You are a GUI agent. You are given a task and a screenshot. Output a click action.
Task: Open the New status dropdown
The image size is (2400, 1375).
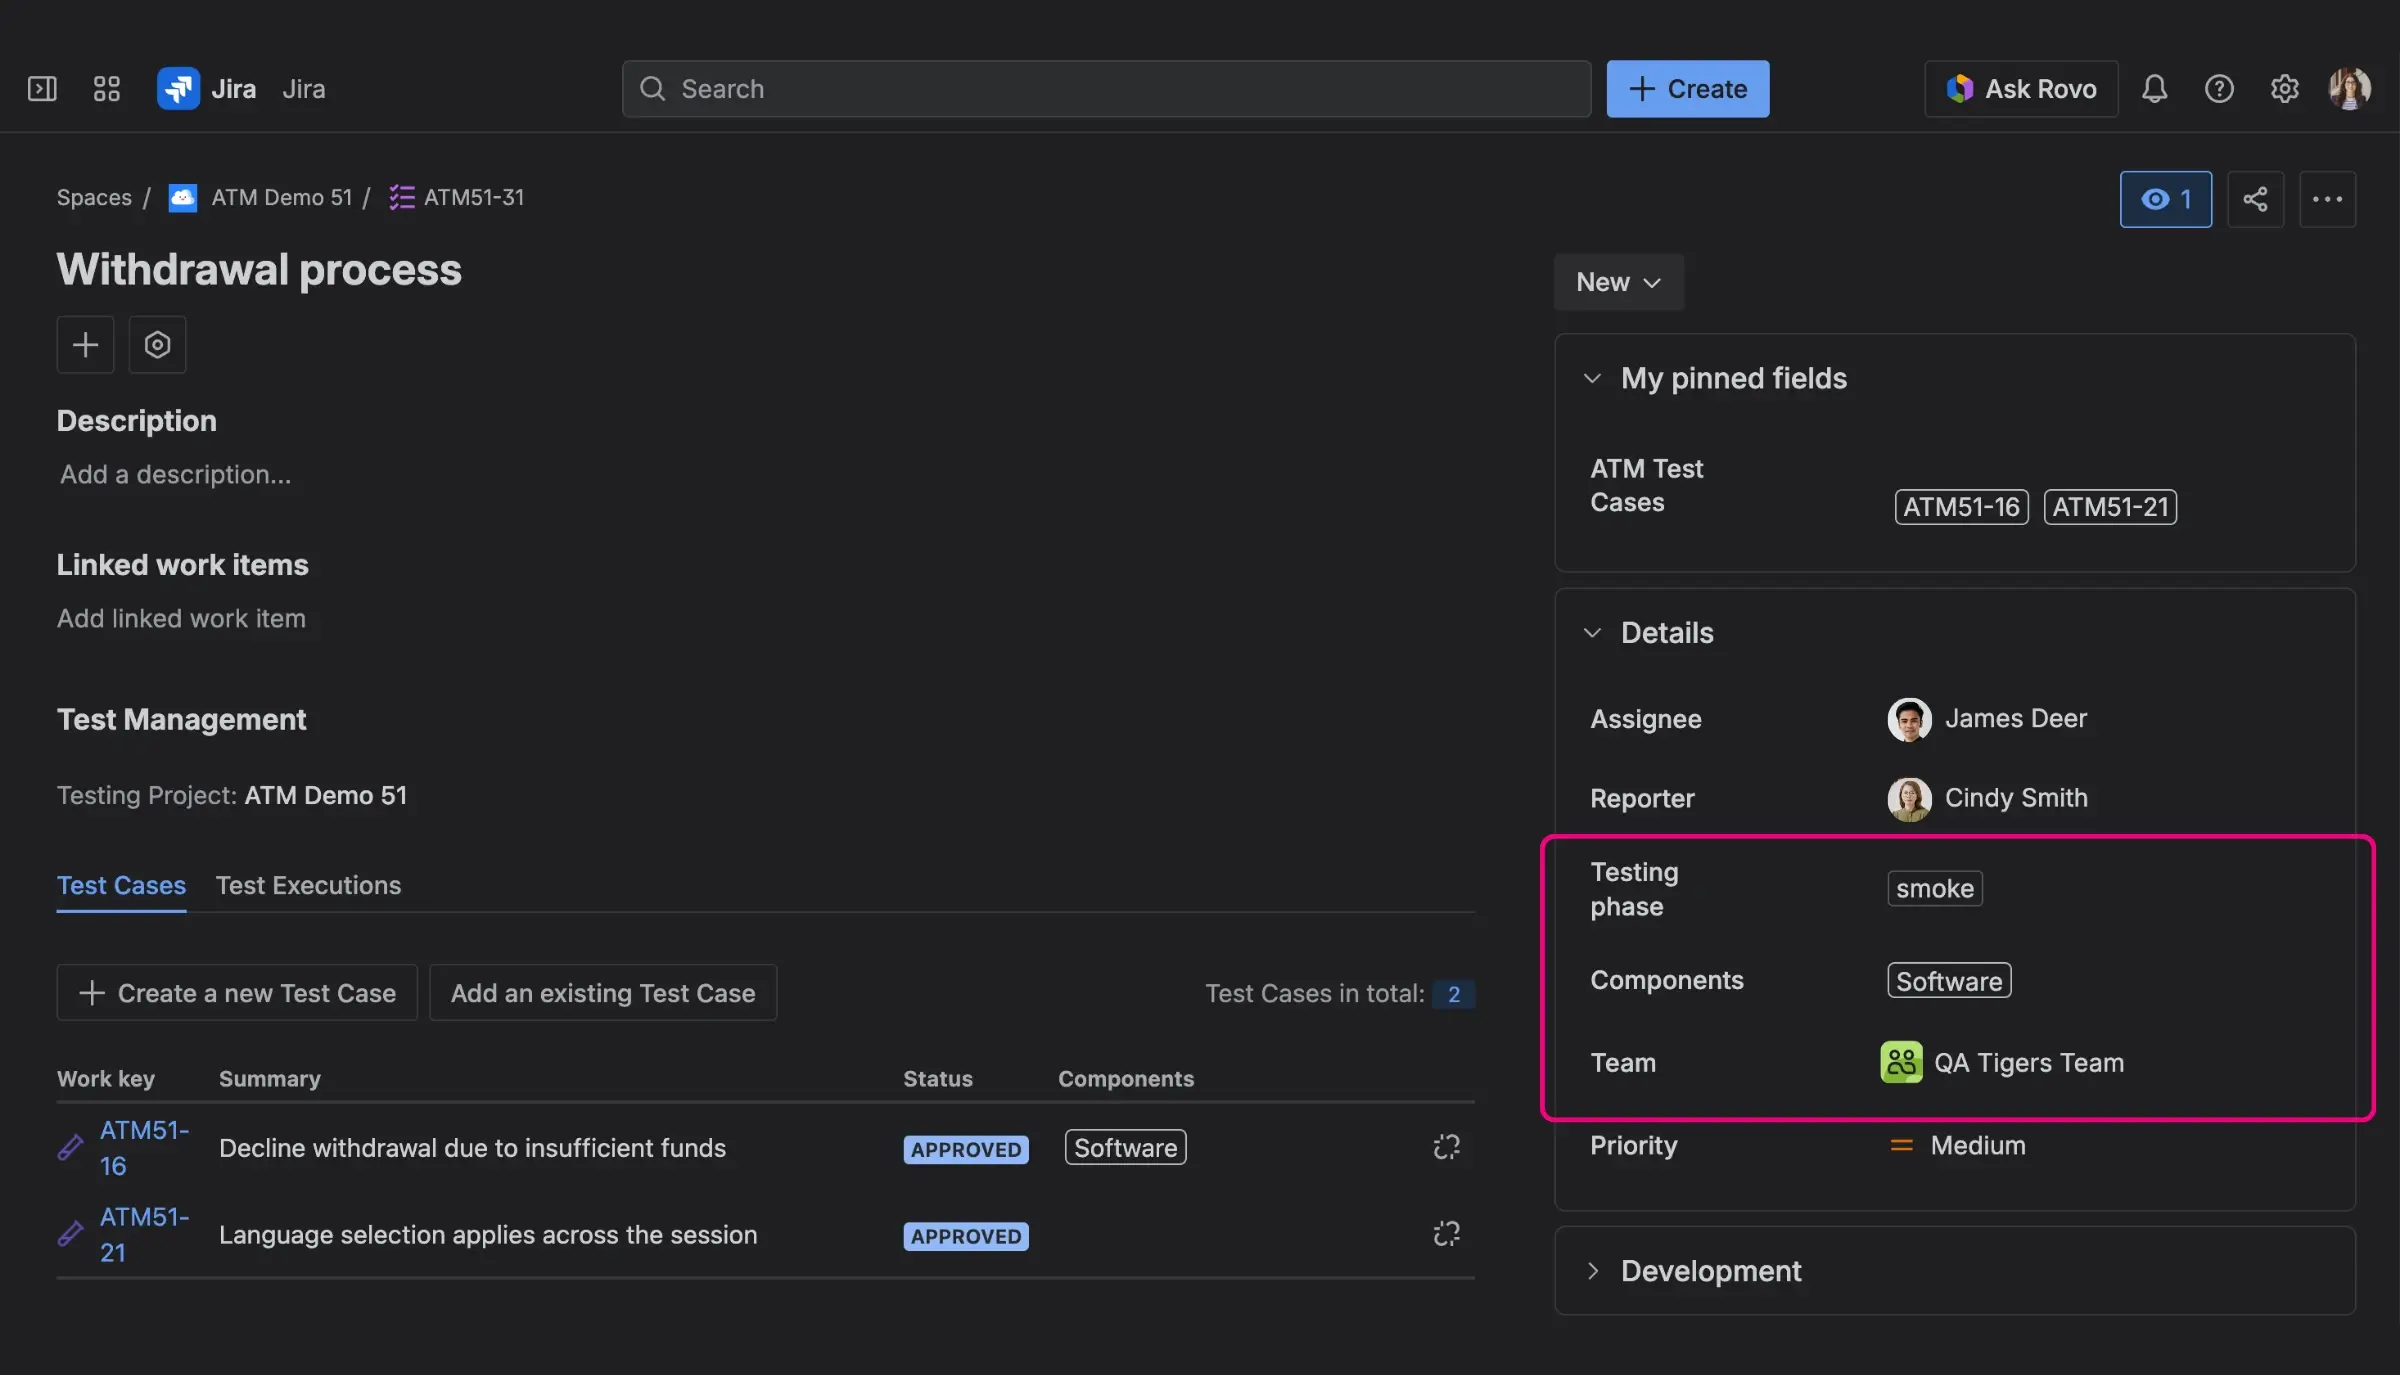(x=1618, y=282)
